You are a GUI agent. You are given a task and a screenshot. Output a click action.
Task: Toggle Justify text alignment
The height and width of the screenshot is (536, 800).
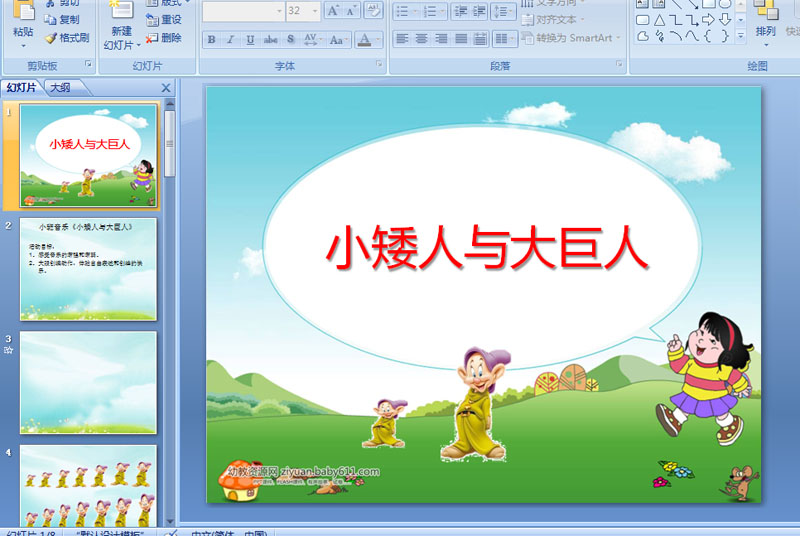pyautogui.click(x=461, y=38)
